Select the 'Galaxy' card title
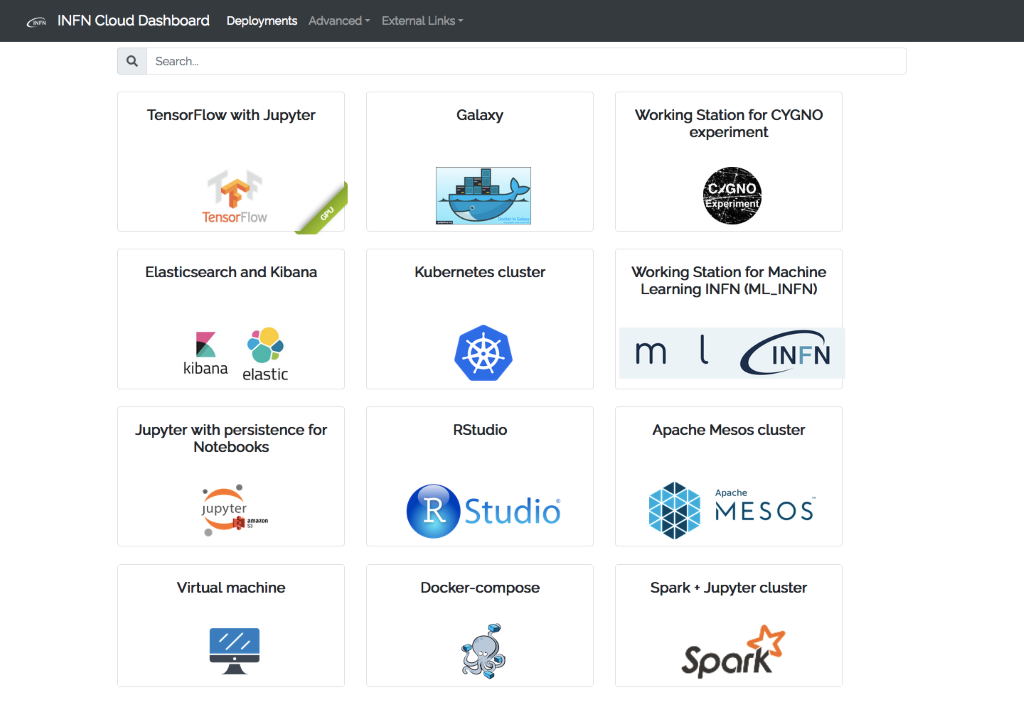The image size is (1024, 705). (480, 115)
